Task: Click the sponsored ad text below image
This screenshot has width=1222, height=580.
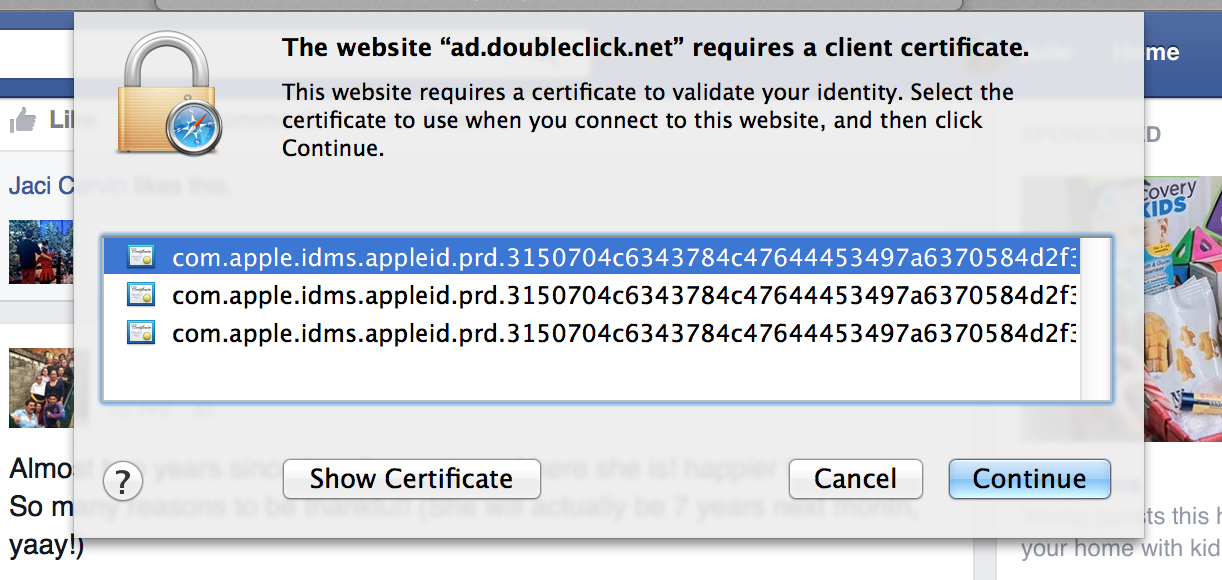Action: point(1121,532)
